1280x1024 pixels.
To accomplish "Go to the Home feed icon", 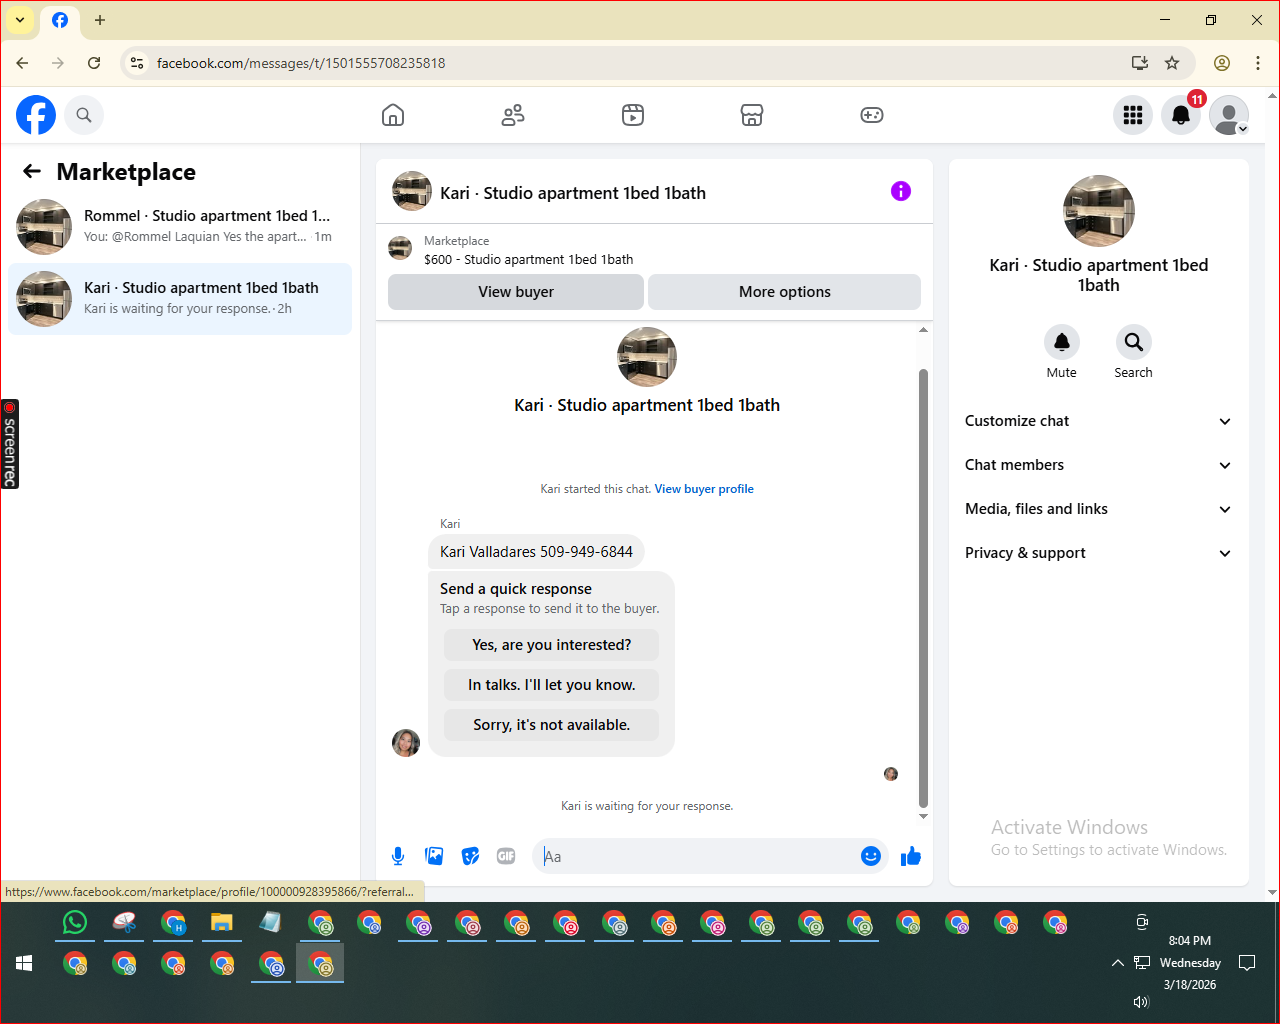I will [x=393, y=115].
